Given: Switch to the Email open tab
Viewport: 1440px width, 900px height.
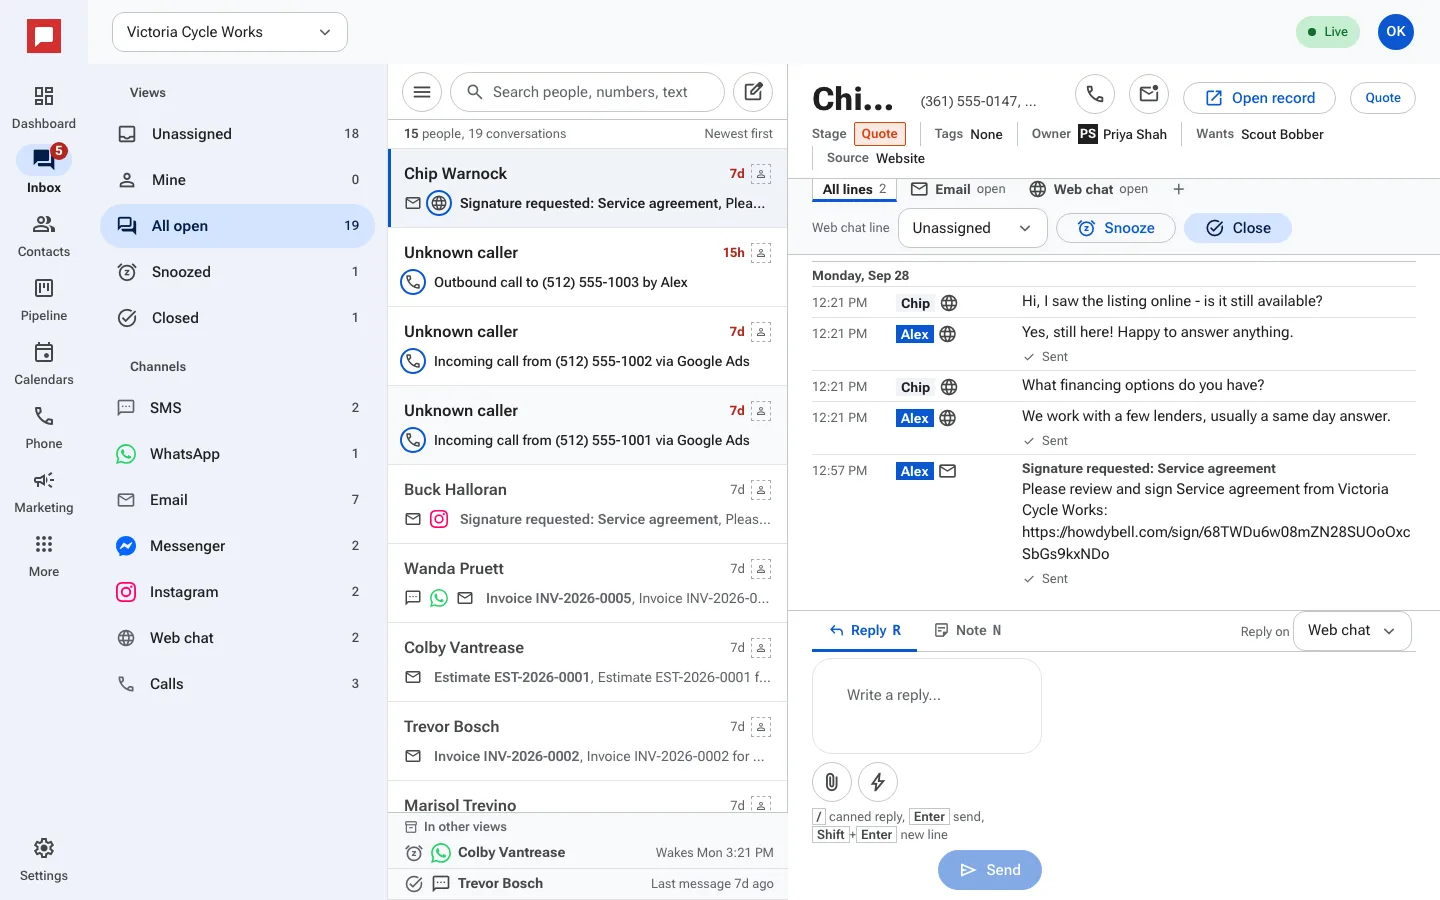Looking at the screenshot, I should [958, 189].
